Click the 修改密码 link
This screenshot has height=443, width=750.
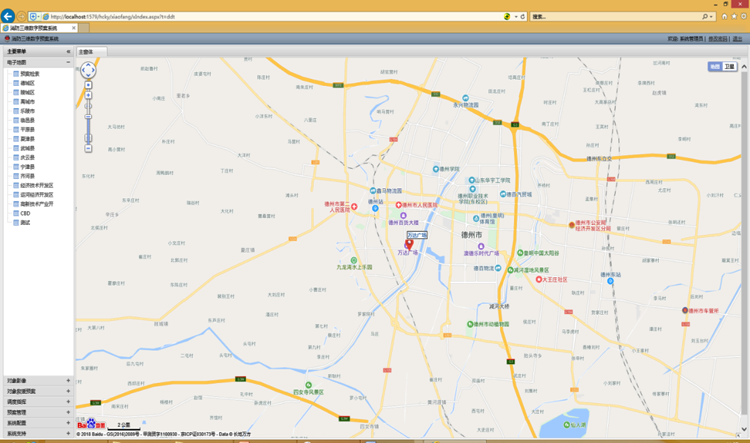click(717, 39)
